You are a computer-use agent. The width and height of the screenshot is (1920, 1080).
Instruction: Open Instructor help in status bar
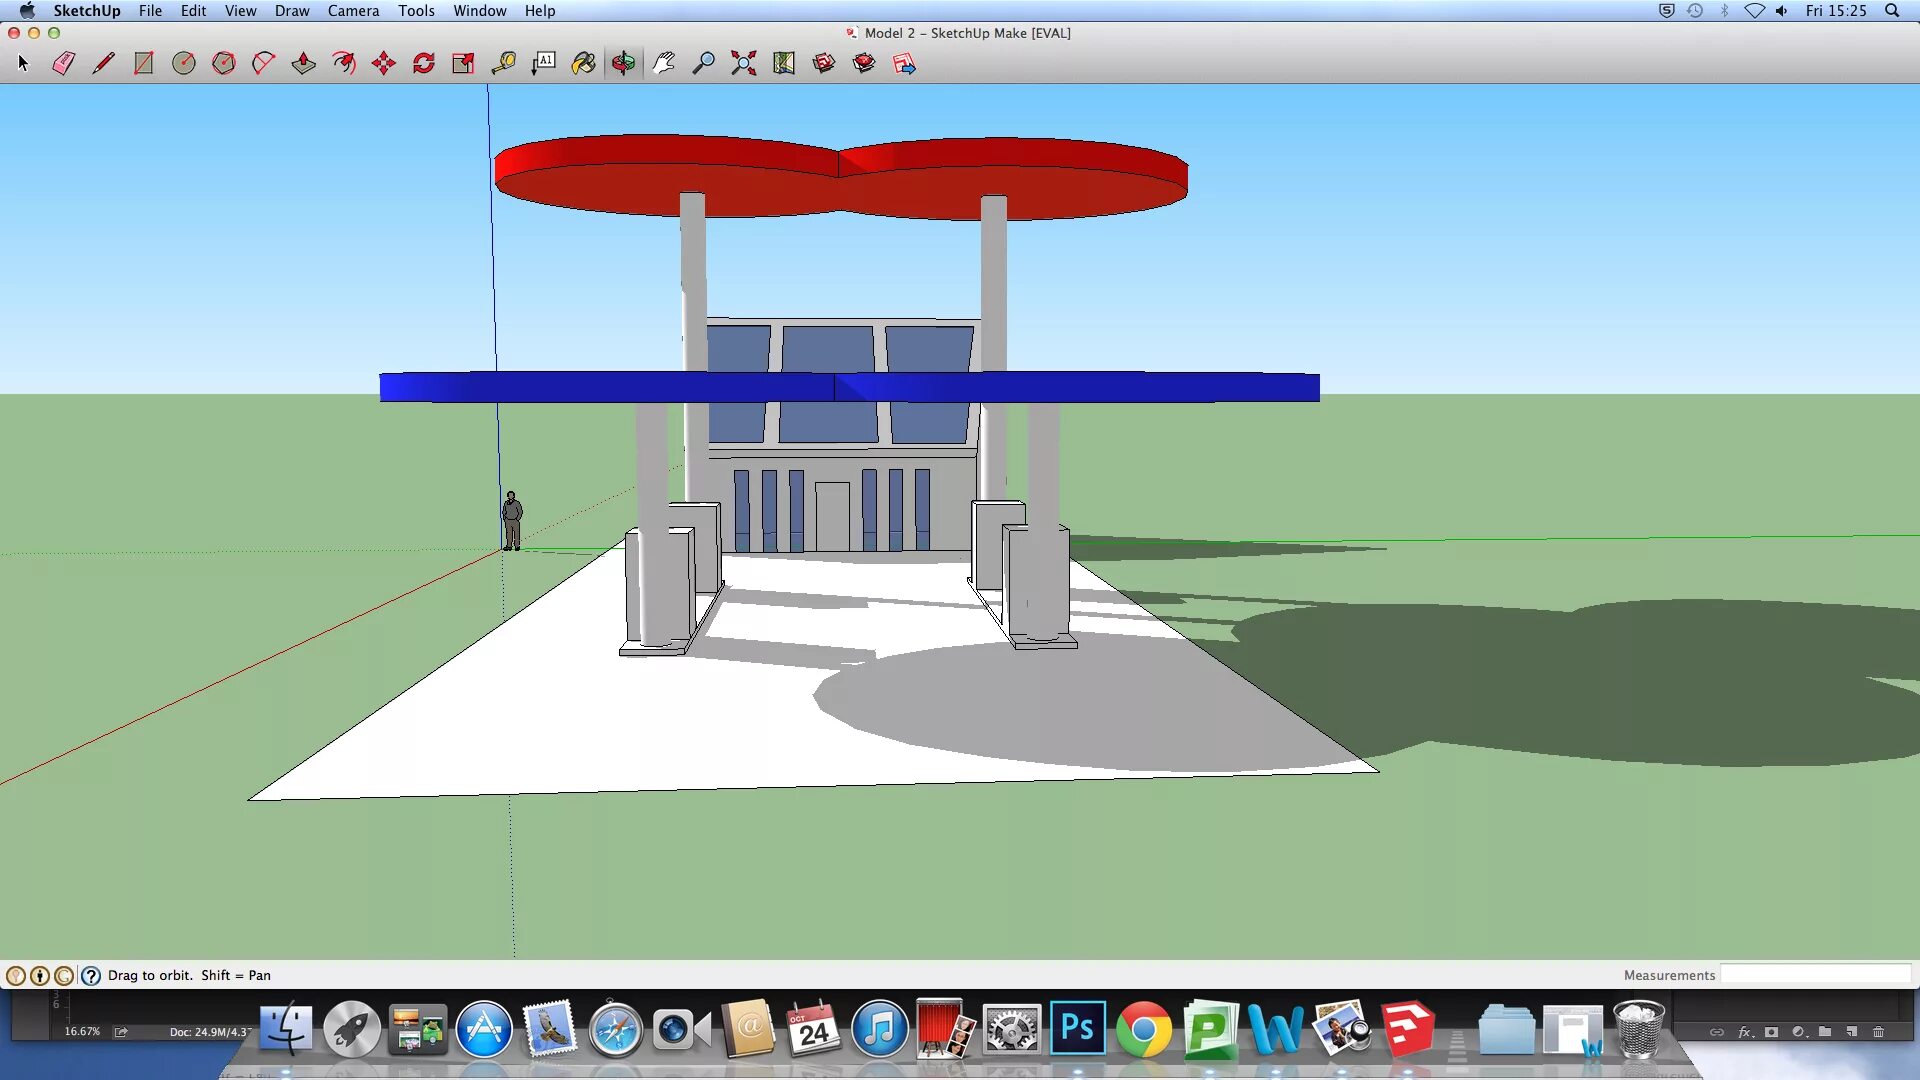click(x=91, y=975)
